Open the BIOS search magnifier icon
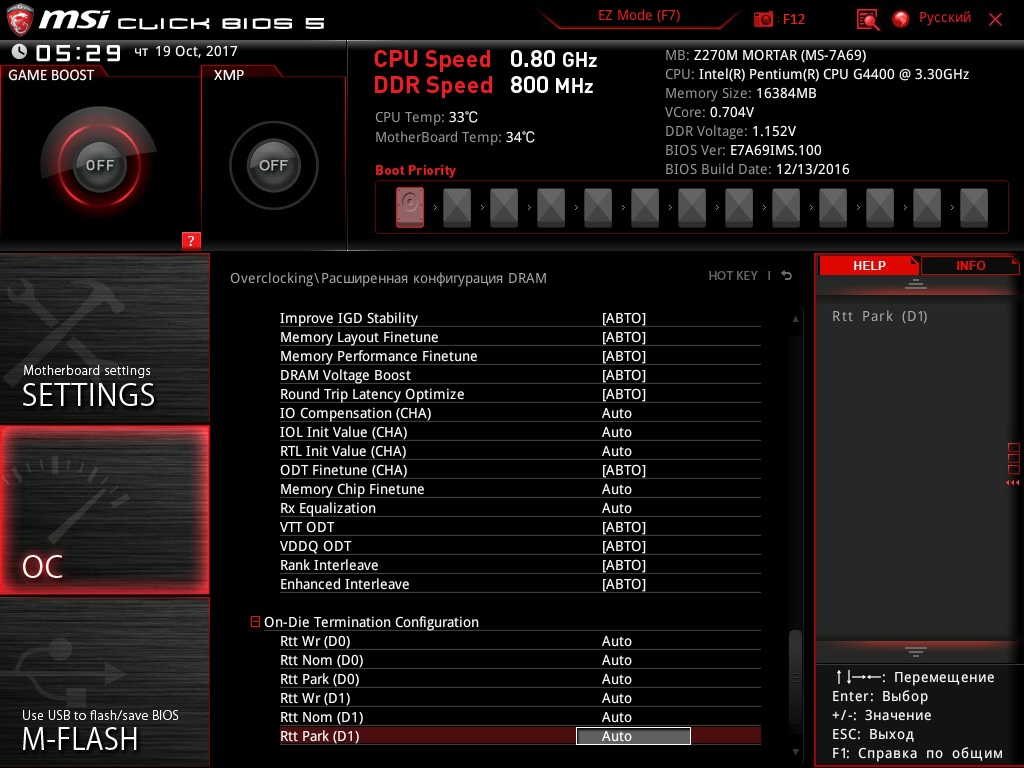 click(x=867, y=20)
